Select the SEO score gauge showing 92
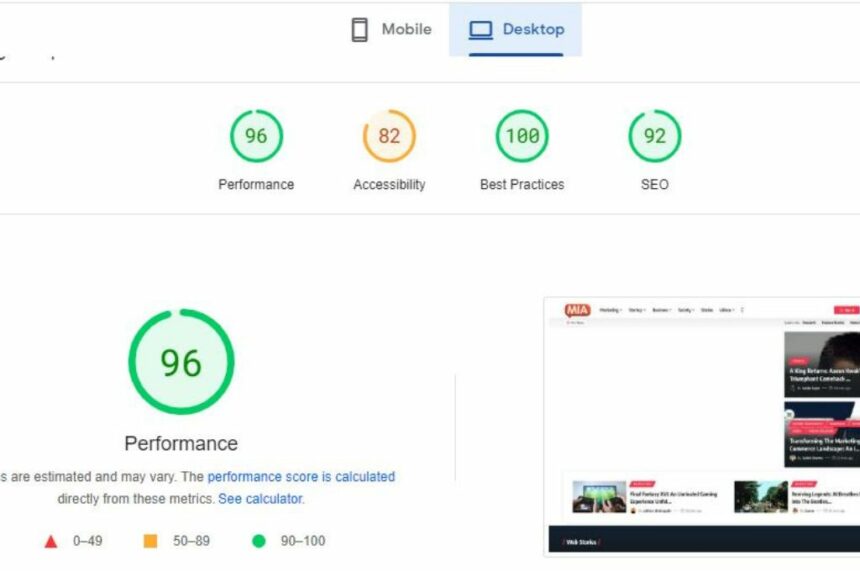This screenshot has width=860, height=571. [654, 136]
